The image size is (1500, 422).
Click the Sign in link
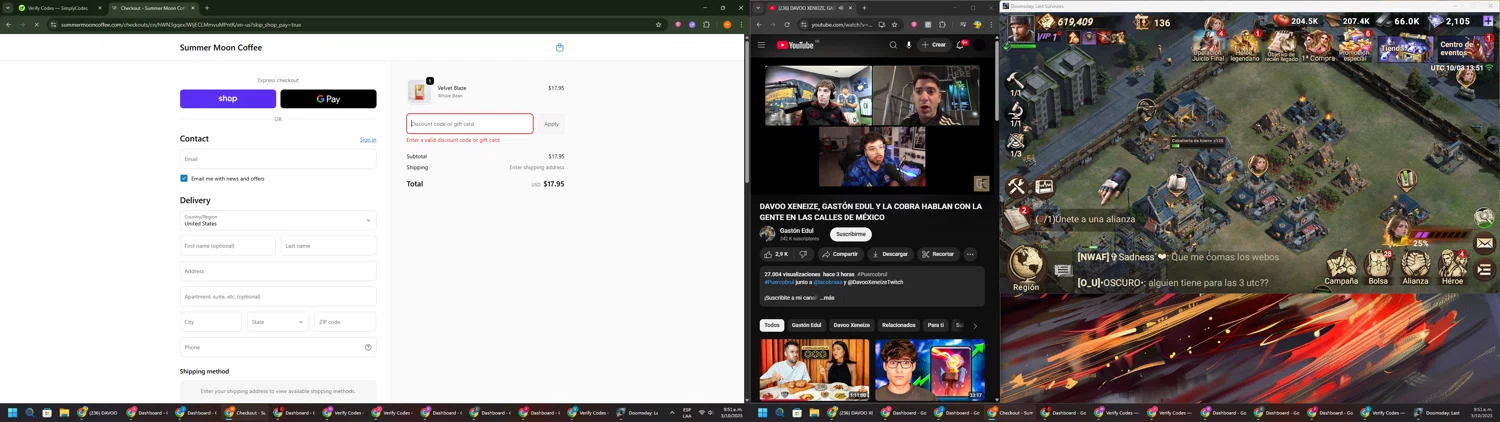[368, 140]
